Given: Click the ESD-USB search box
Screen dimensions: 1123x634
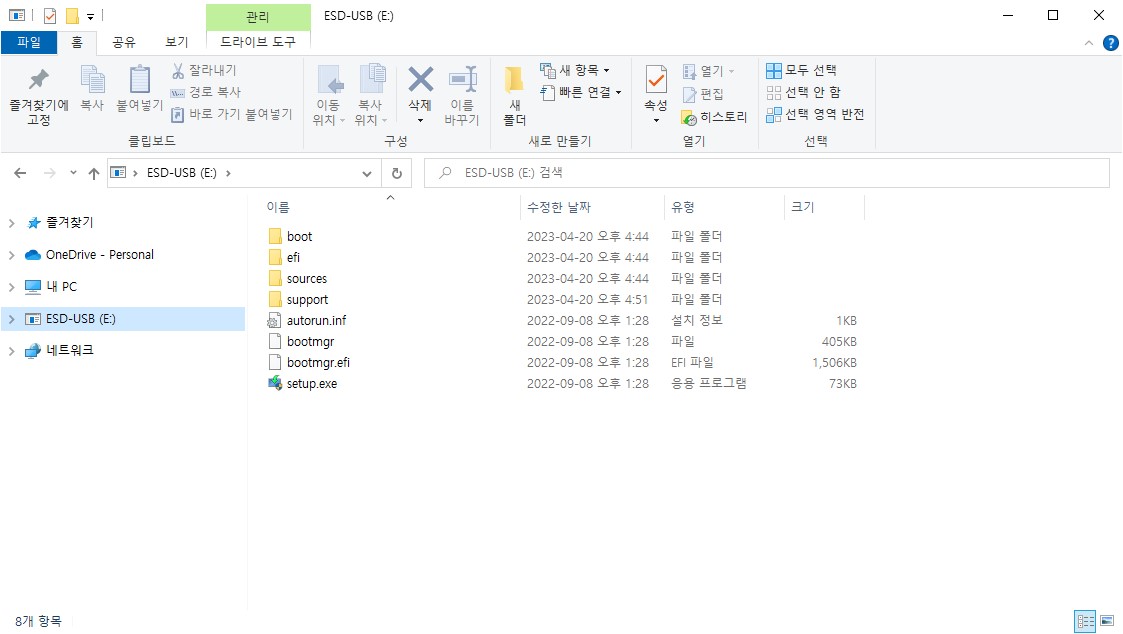Looking at the screenshot, I should [767, 173].
